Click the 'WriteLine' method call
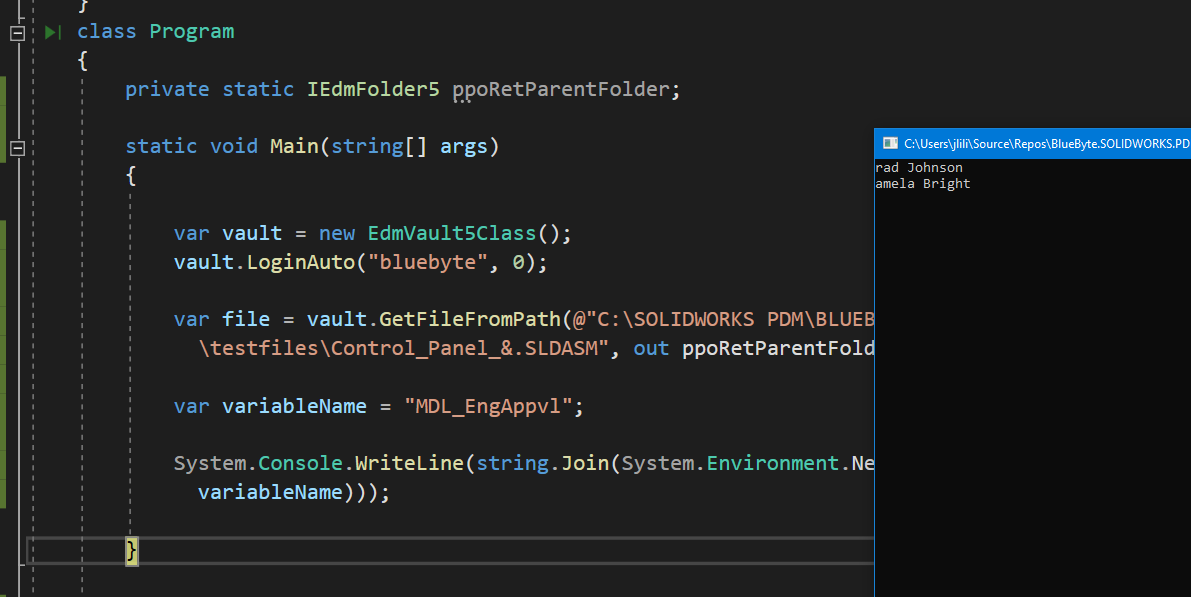This screenshot has height=597, width=1191. pos(409,463)
